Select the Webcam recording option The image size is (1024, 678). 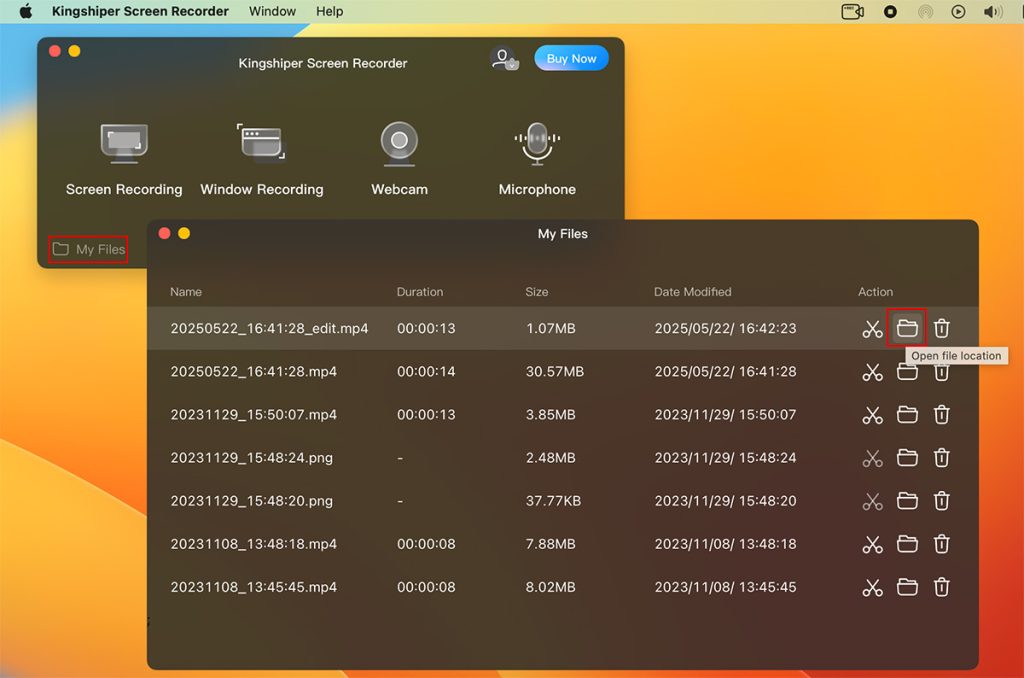pyautogui.click(x=399, y=159)
